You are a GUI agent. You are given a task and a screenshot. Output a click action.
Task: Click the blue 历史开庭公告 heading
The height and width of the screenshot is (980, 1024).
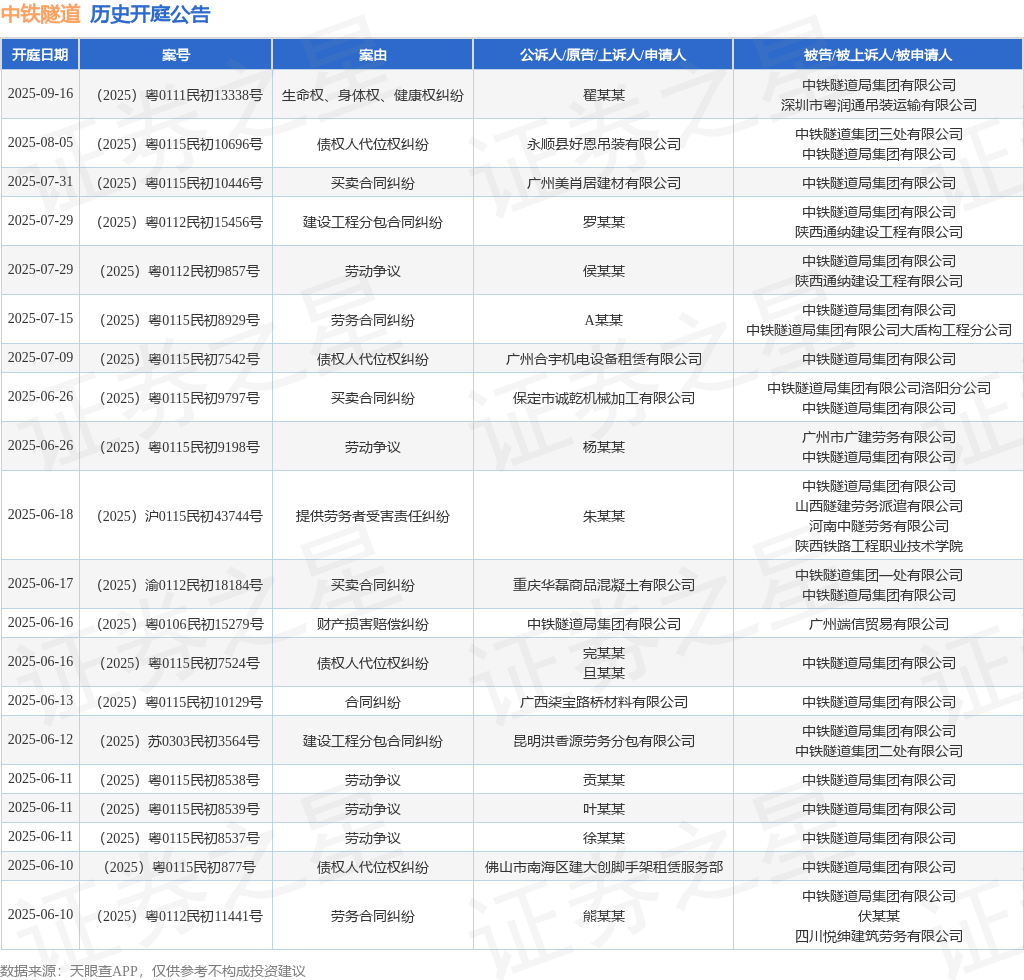click(150, 14)
